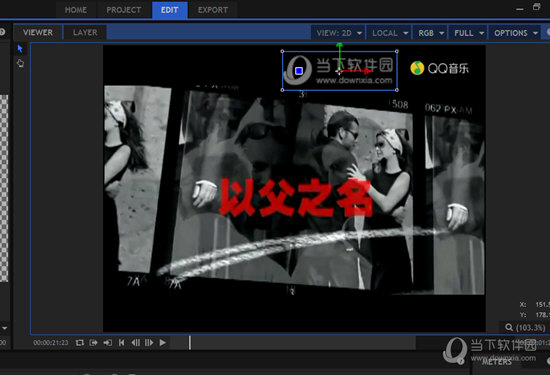
Task: Open the PROJECT tab
Action: pos(123,10)
